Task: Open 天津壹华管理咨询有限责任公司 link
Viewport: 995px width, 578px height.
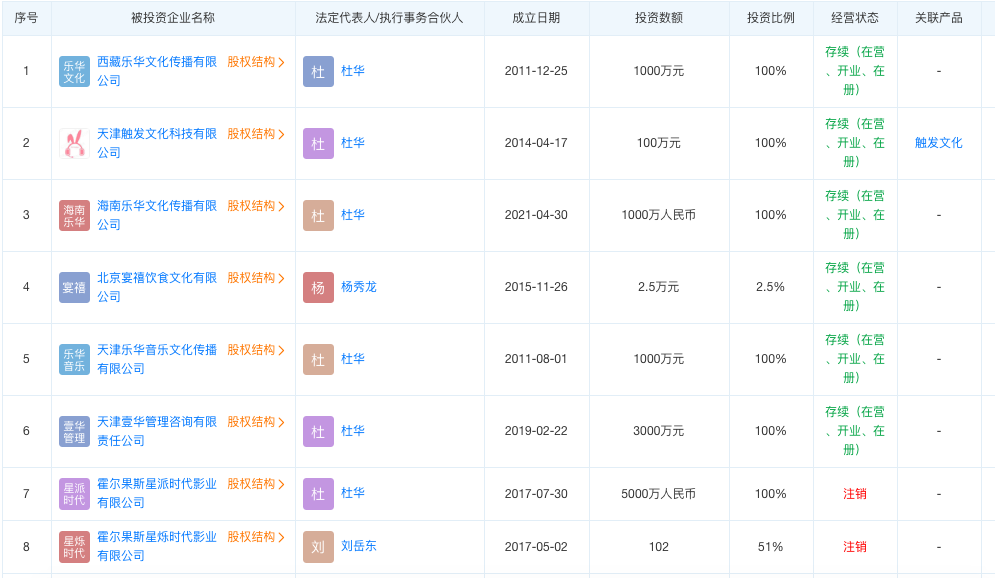Action: coord(157,431)
